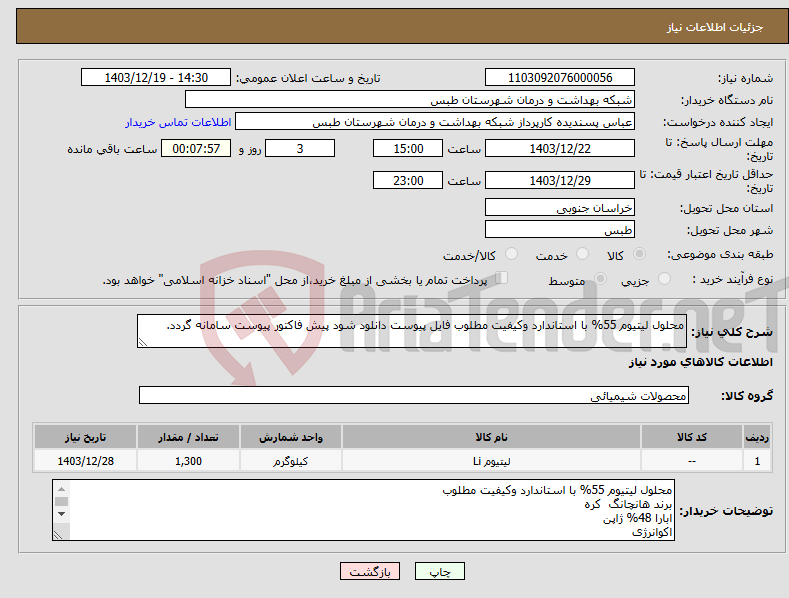The height and width of the screenshot is (598, 789).
Task: Click the نام کالا column header
Action: pos(492,437)
